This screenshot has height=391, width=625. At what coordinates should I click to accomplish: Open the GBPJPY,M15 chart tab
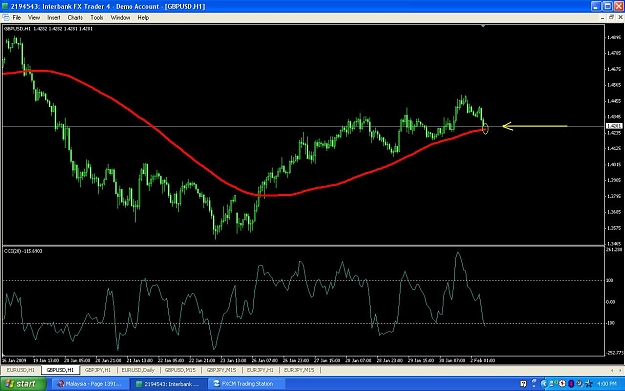[221, 370]
